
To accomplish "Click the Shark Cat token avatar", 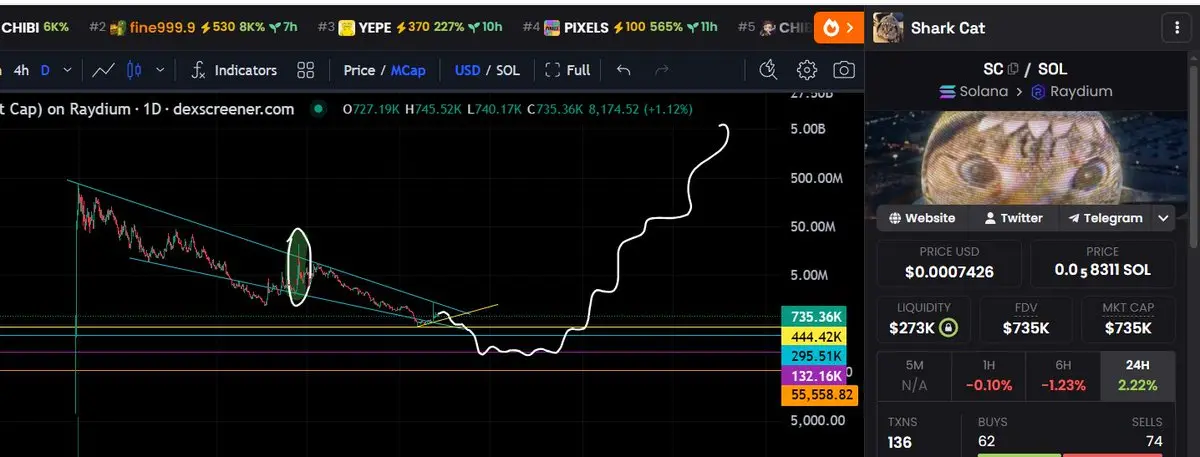I will [888, 28].
